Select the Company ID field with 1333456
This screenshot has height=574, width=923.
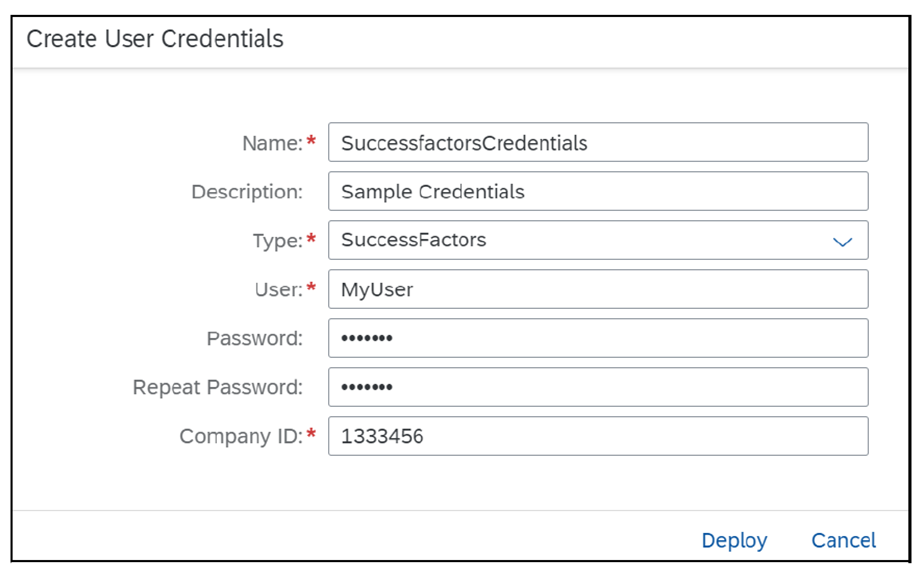pos(597,437)
